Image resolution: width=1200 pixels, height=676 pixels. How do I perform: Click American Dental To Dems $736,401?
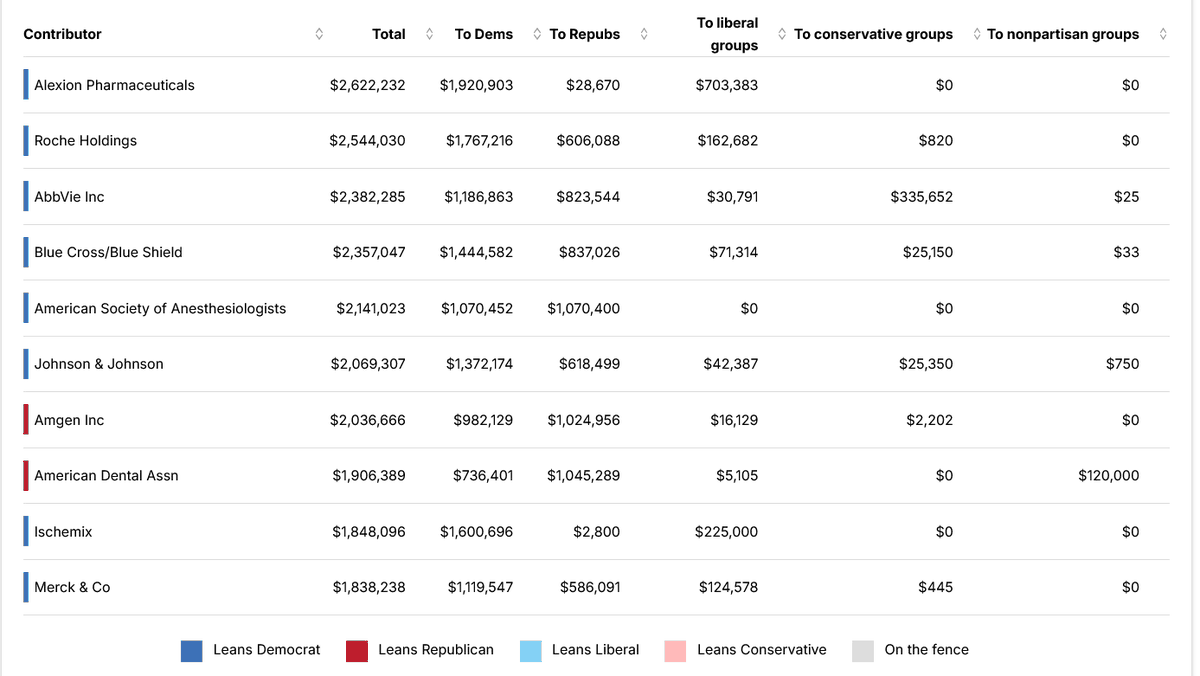pos(483,476)
